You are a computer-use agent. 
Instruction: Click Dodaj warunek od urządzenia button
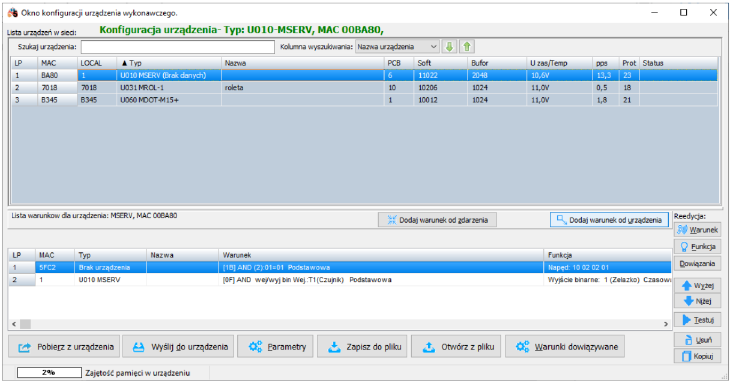coord(609,220)
